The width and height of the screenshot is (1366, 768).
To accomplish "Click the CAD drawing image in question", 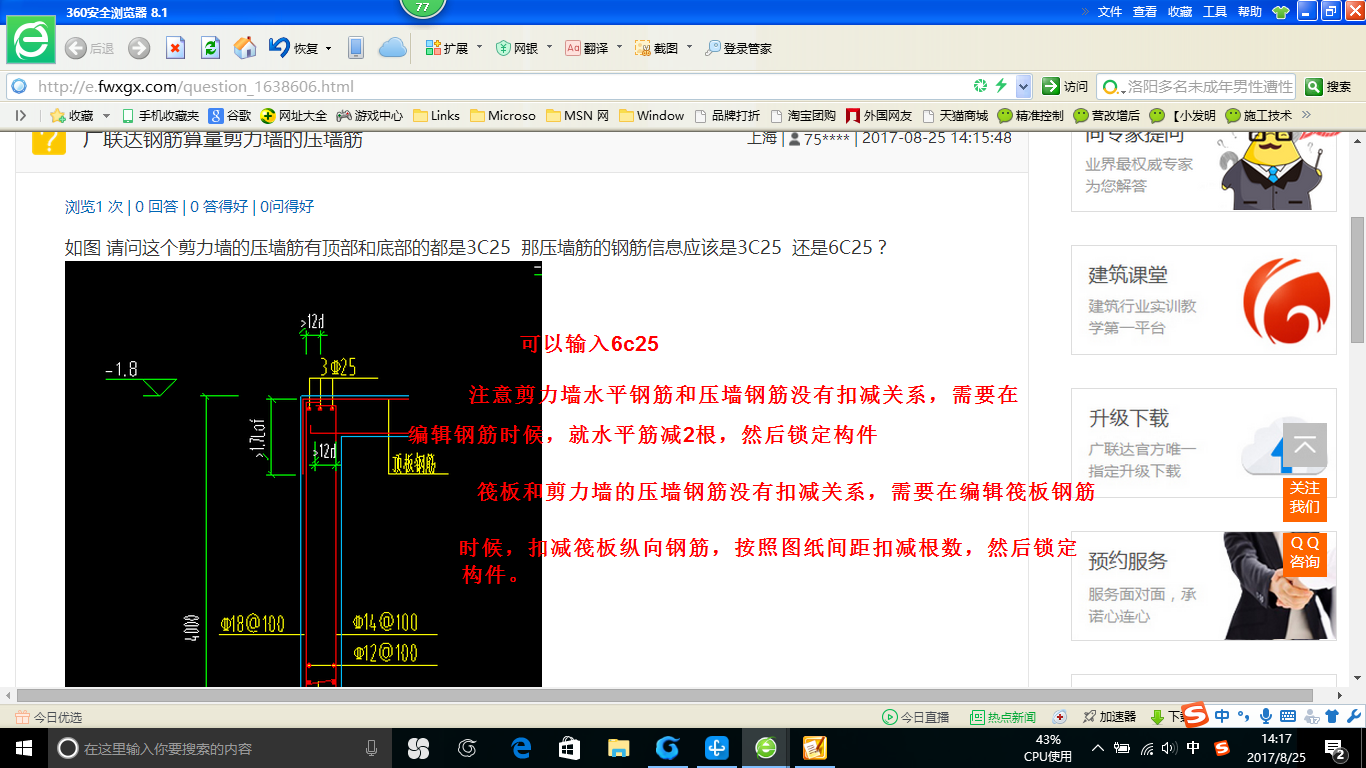I will coord(303,474).
